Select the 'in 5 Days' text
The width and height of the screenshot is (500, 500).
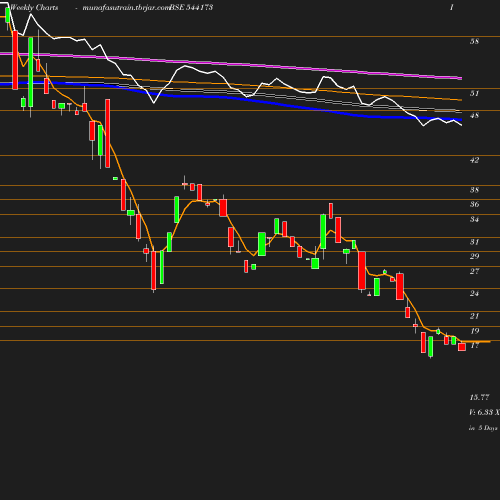[483, 428]
